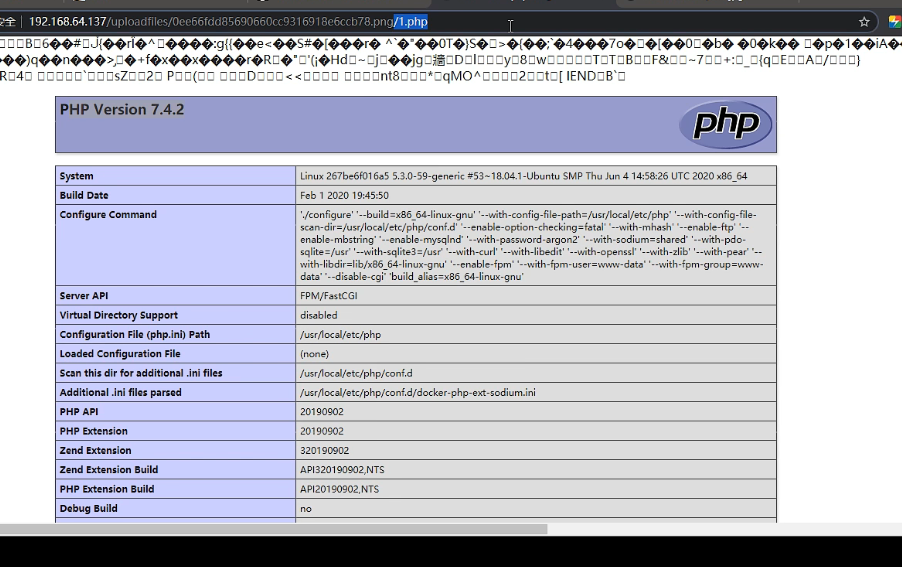Click the 'API20190902,NTS' value
This screenshot has height=567, width=902.
[x=339, y=489]
